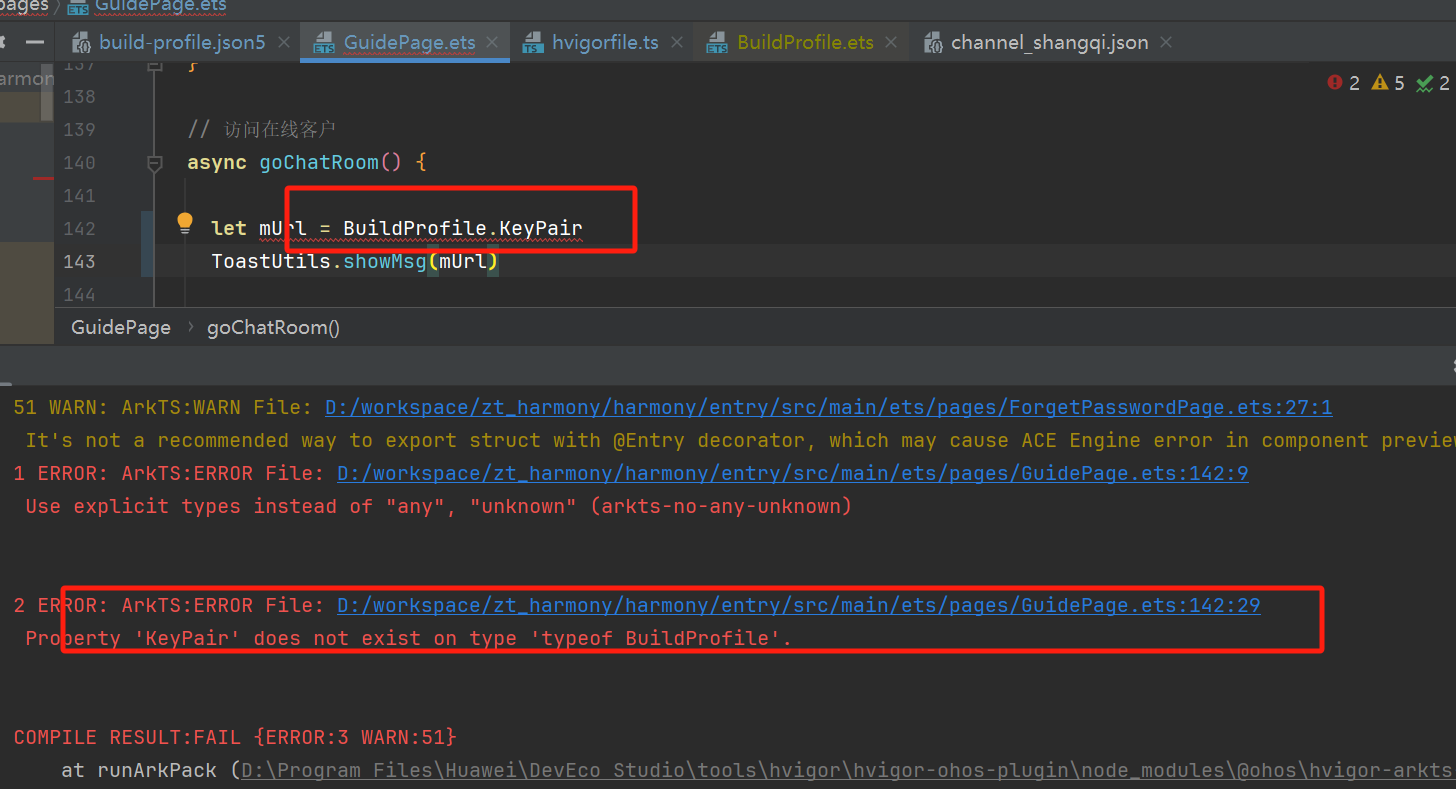Screen dimensions: 1456x789
Task: Click the TS file icon on hvigorfile.ts tab
Action: [x=533, y=43]
